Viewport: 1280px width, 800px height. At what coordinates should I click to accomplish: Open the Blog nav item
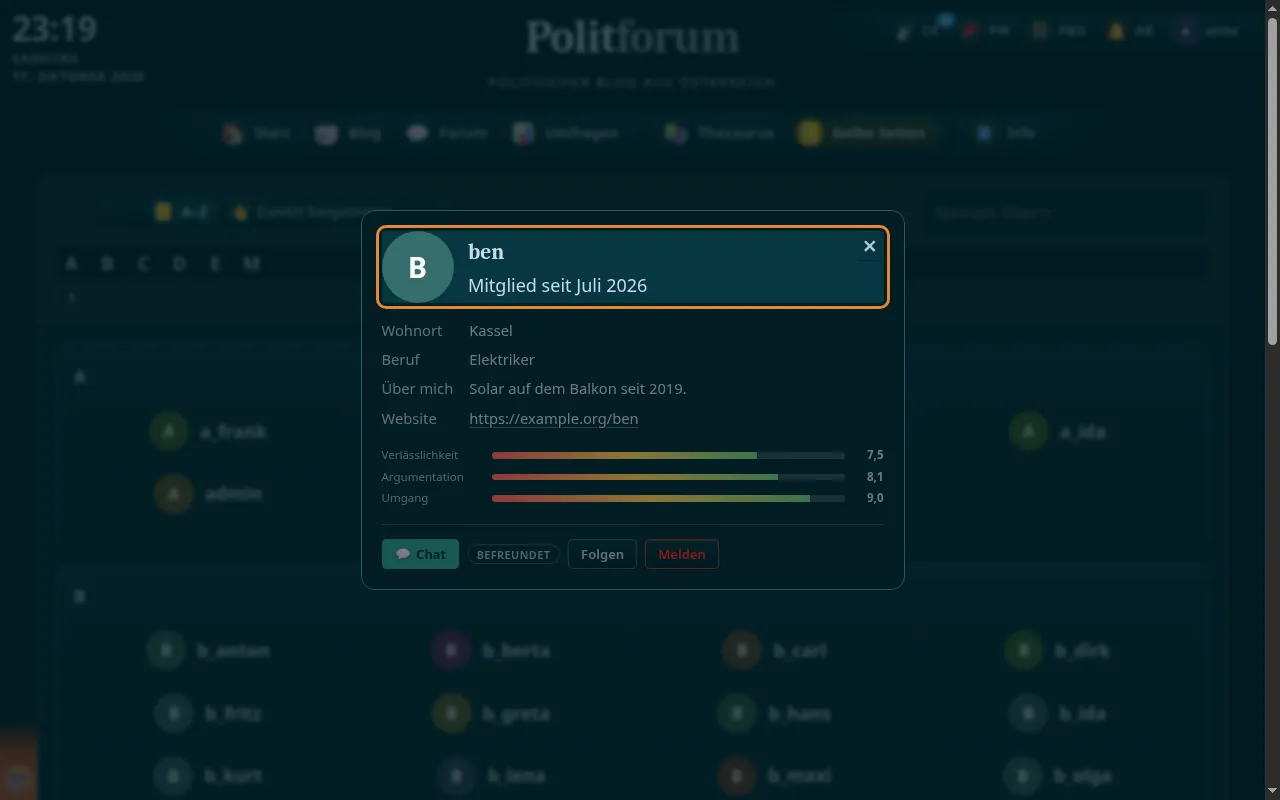(348, 133)
